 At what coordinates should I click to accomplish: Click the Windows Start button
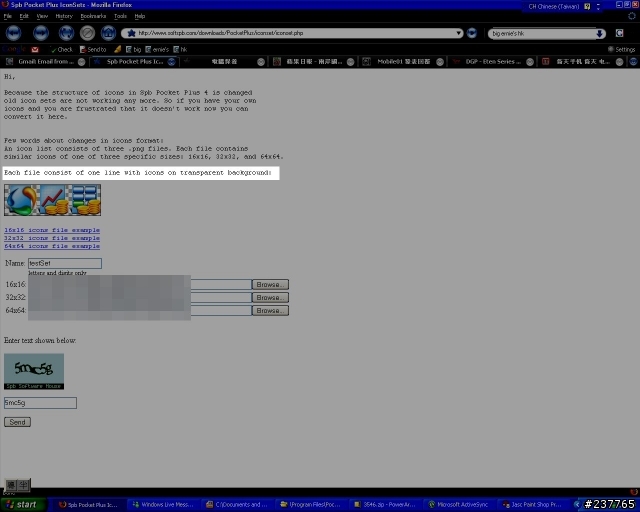pos(23,505)
